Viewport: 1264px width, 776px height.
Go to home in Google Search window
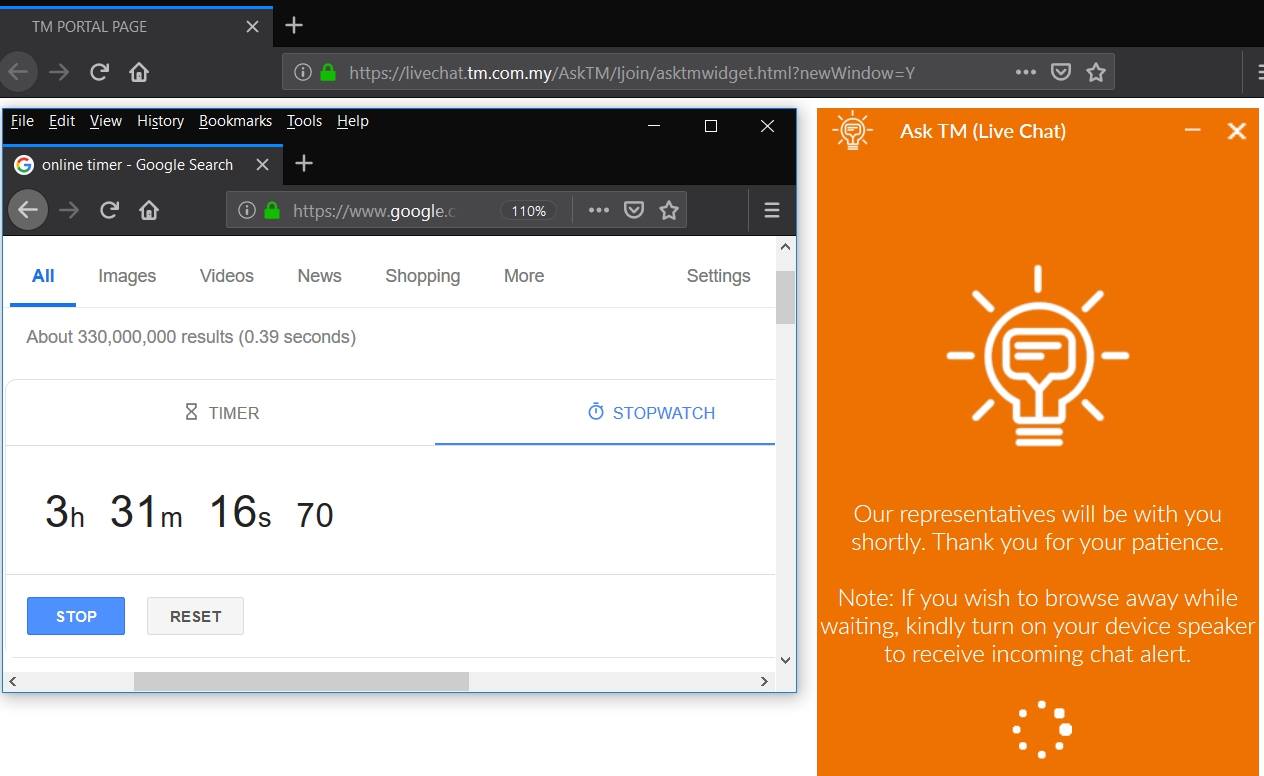[x=149, y=210]
